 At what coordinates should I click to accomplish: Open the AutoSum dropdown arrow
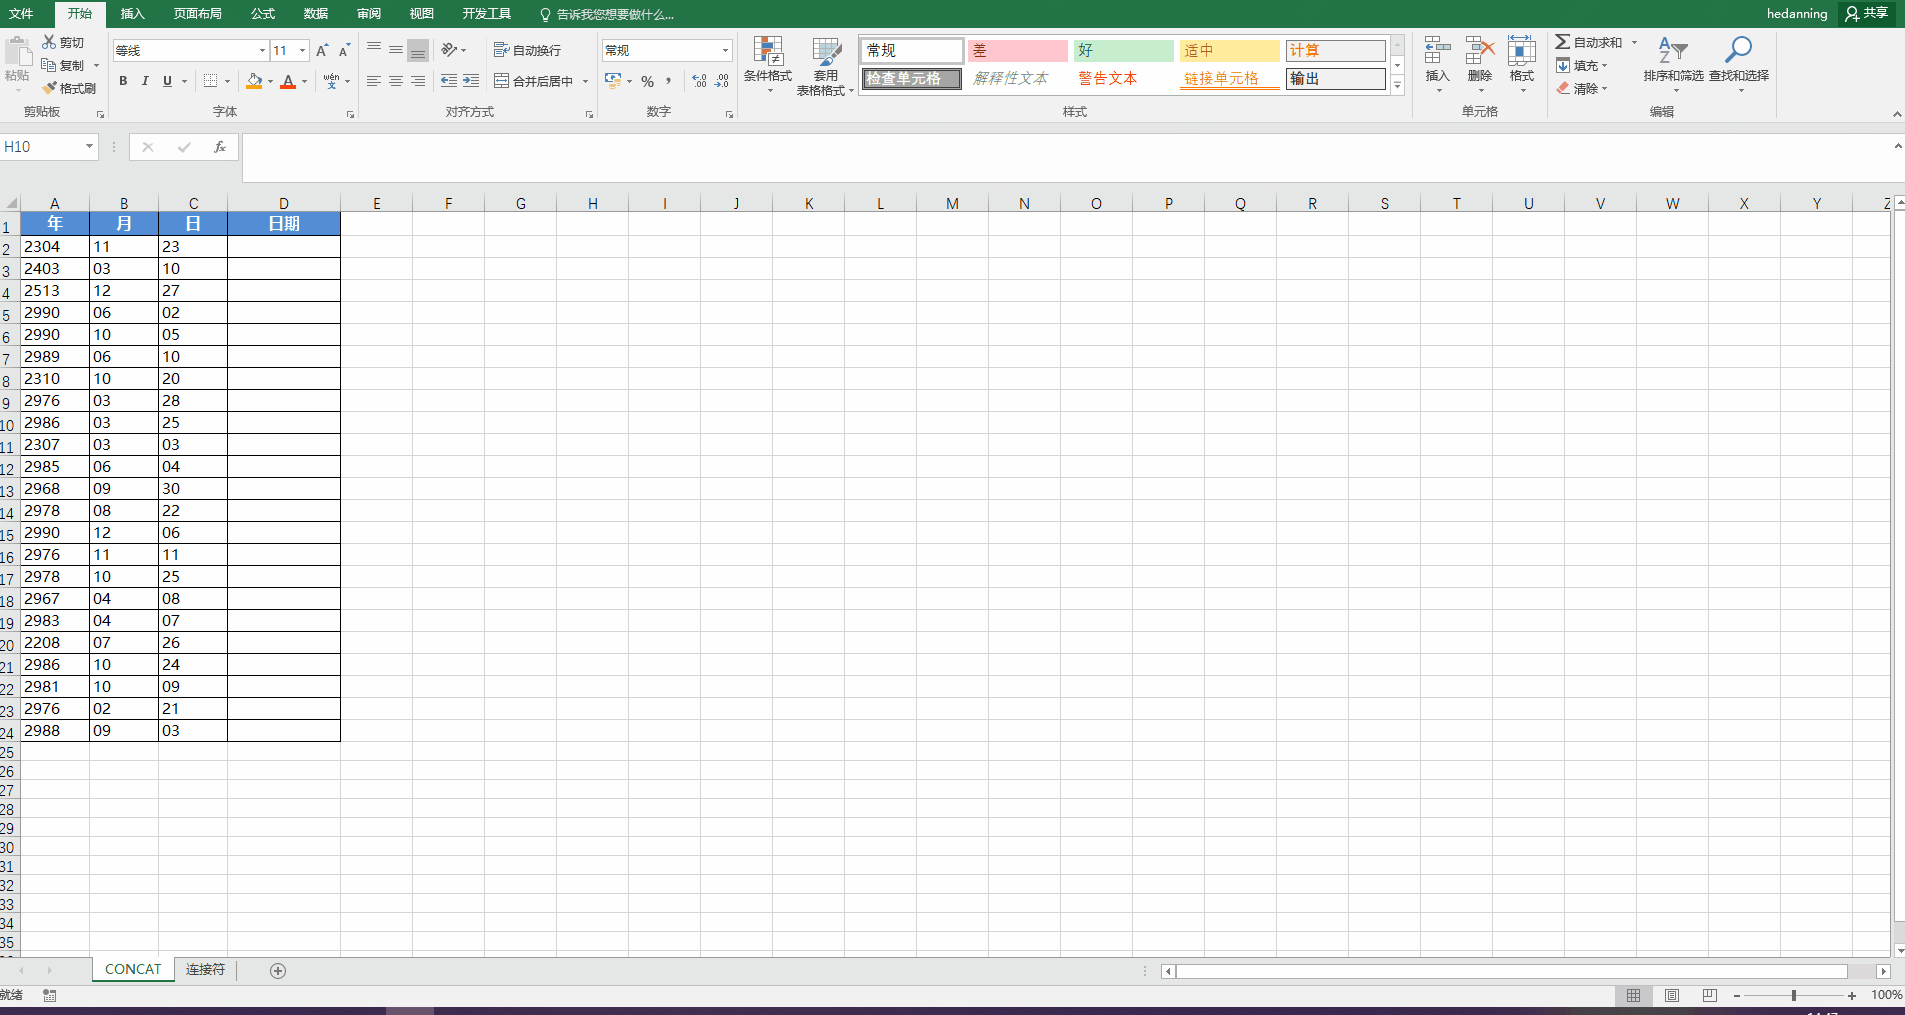[1635, 42]
